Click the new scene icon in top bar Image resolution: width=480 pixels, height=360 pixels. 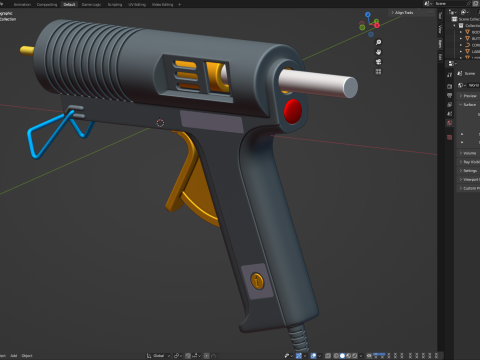(475, 4)
